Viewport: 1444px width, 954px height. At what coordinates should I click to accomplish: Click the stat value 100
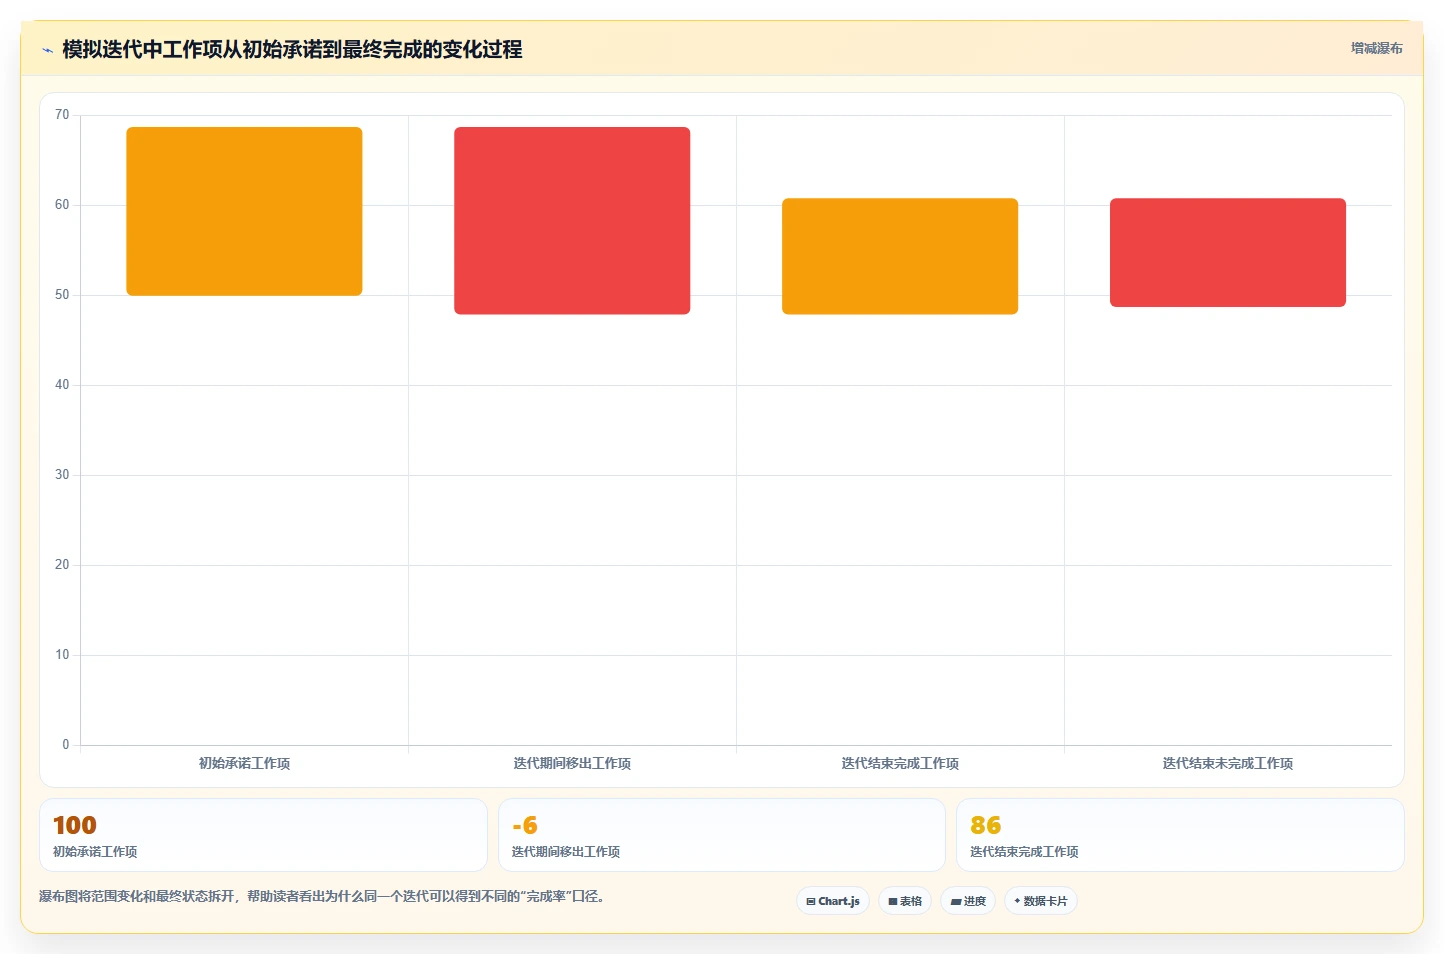(x=75, y=825)
